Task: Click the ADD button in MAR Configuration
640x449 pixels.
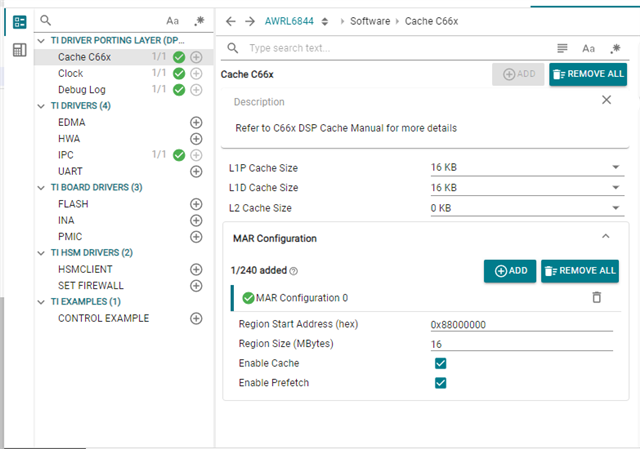Action: click(509, 270)
